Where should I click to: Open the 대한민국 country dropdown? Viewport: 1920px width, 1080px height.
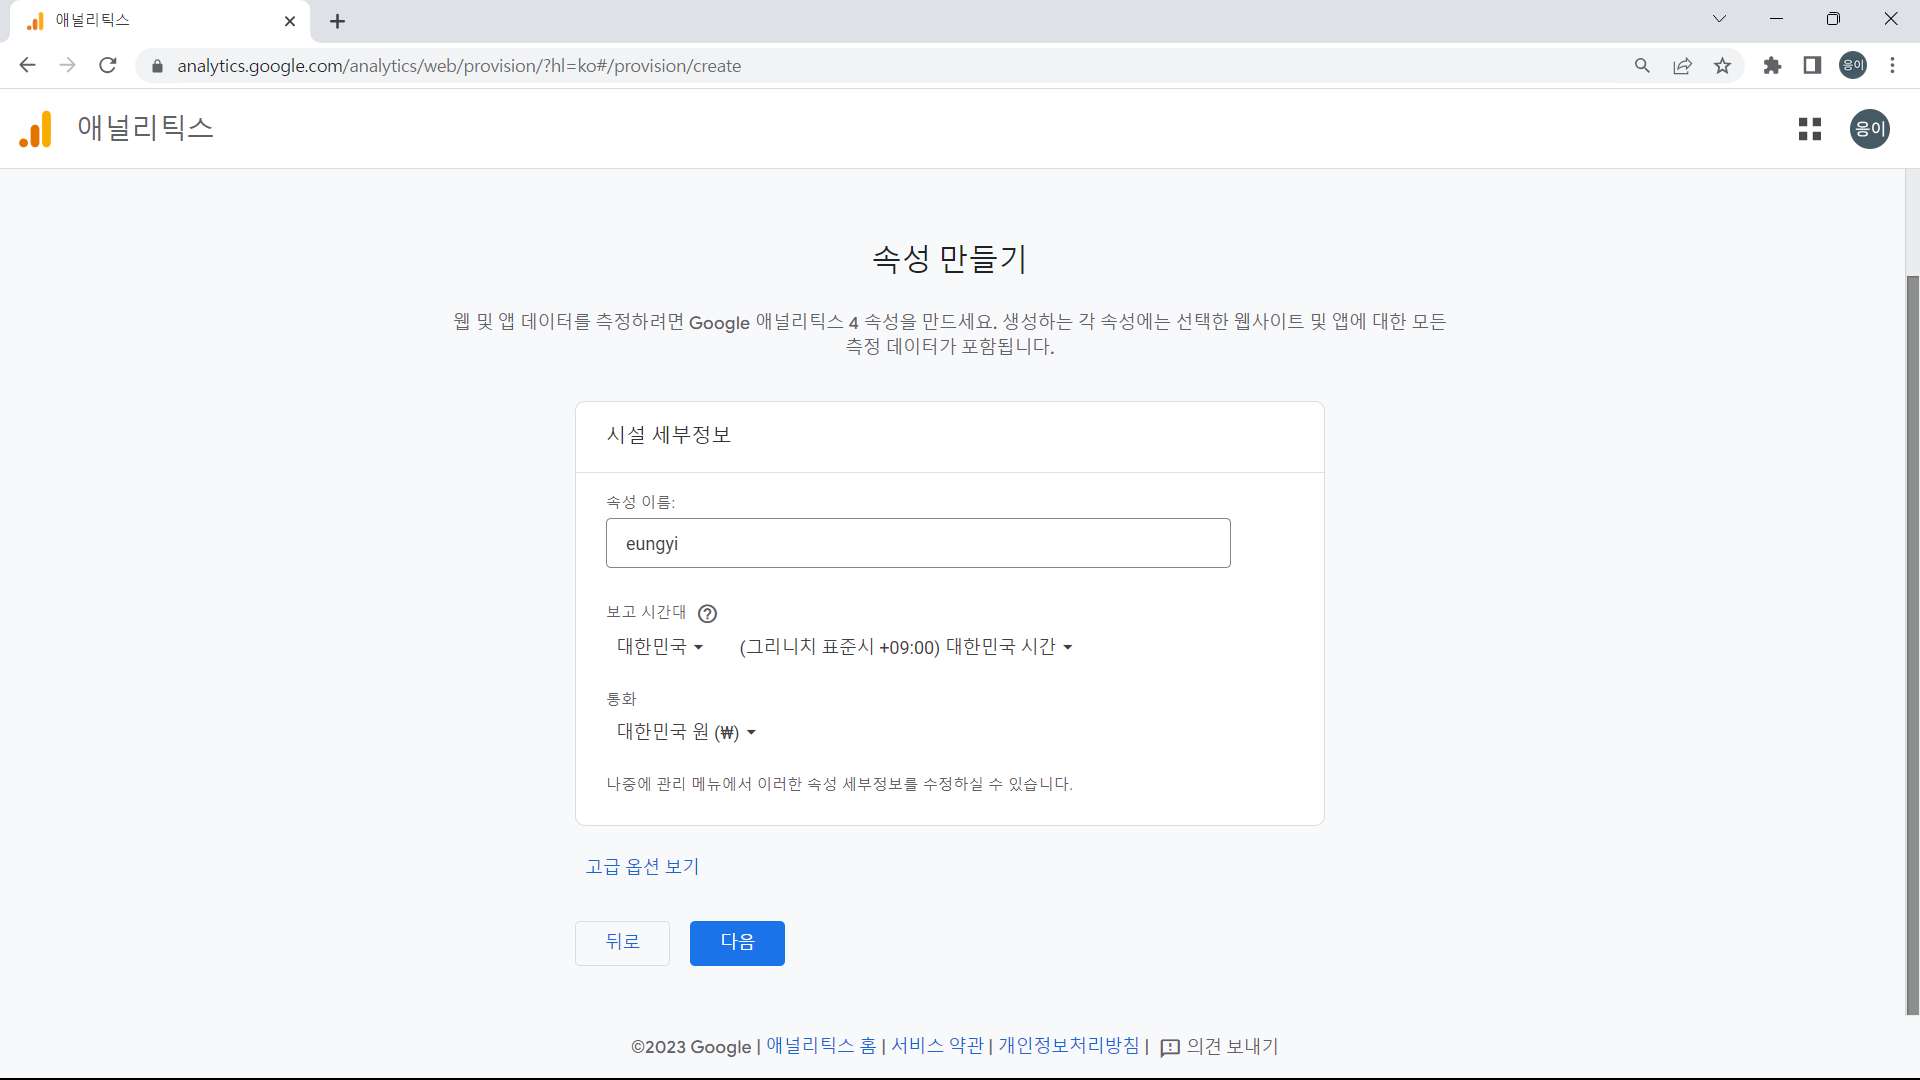point(658,647)
